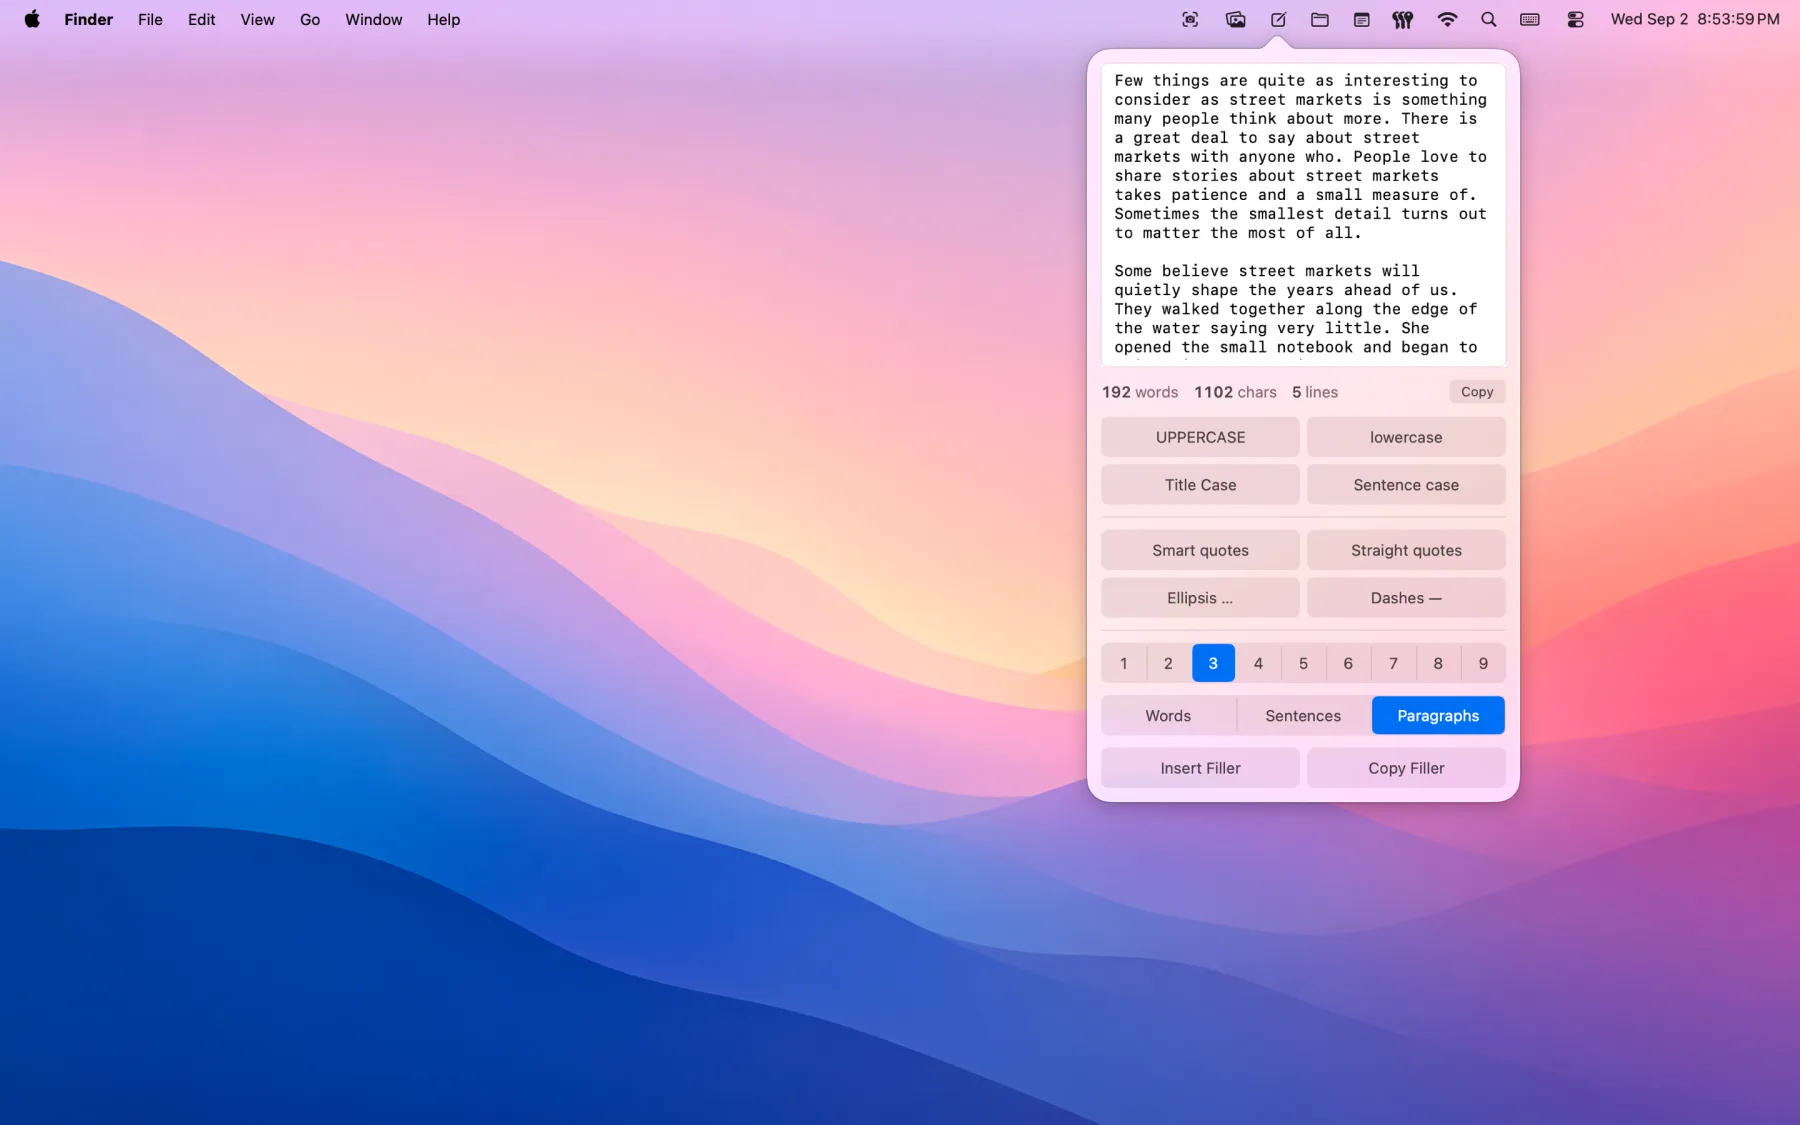Set filler count to 2

(1168, 663)
